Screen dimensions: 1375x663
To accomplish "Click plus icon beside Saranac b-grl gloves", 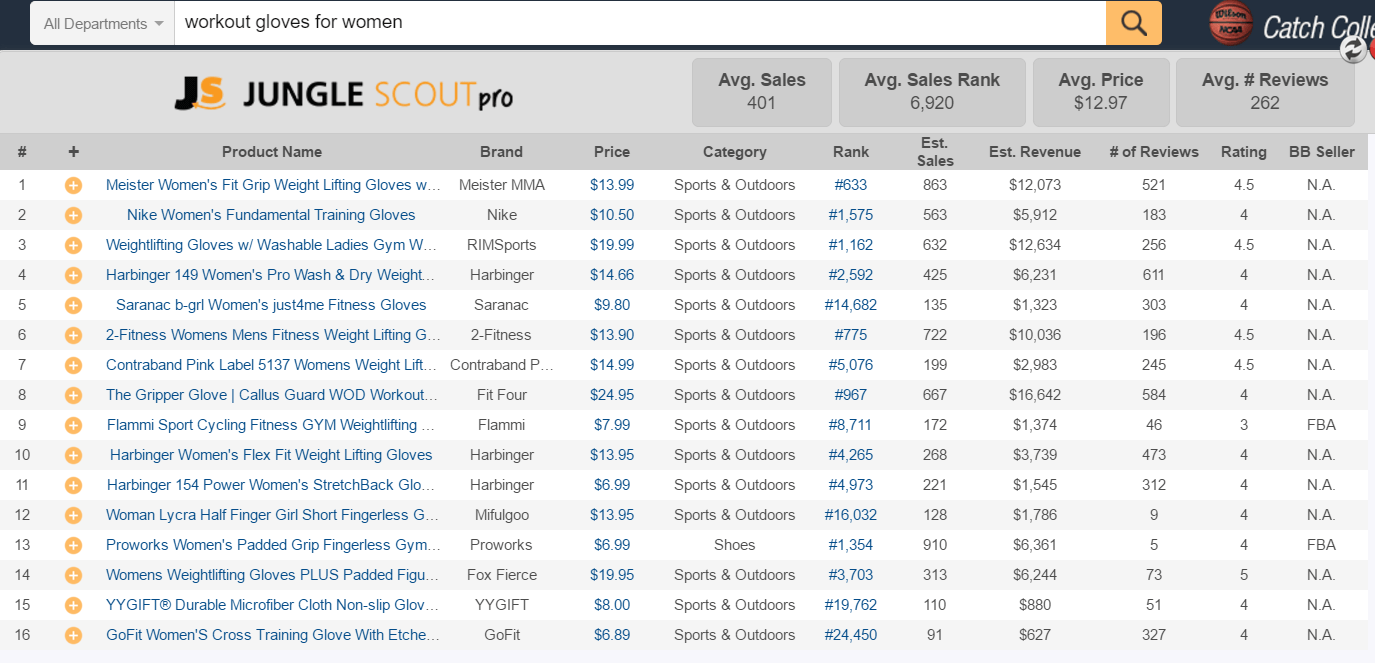I will [73, 305].
